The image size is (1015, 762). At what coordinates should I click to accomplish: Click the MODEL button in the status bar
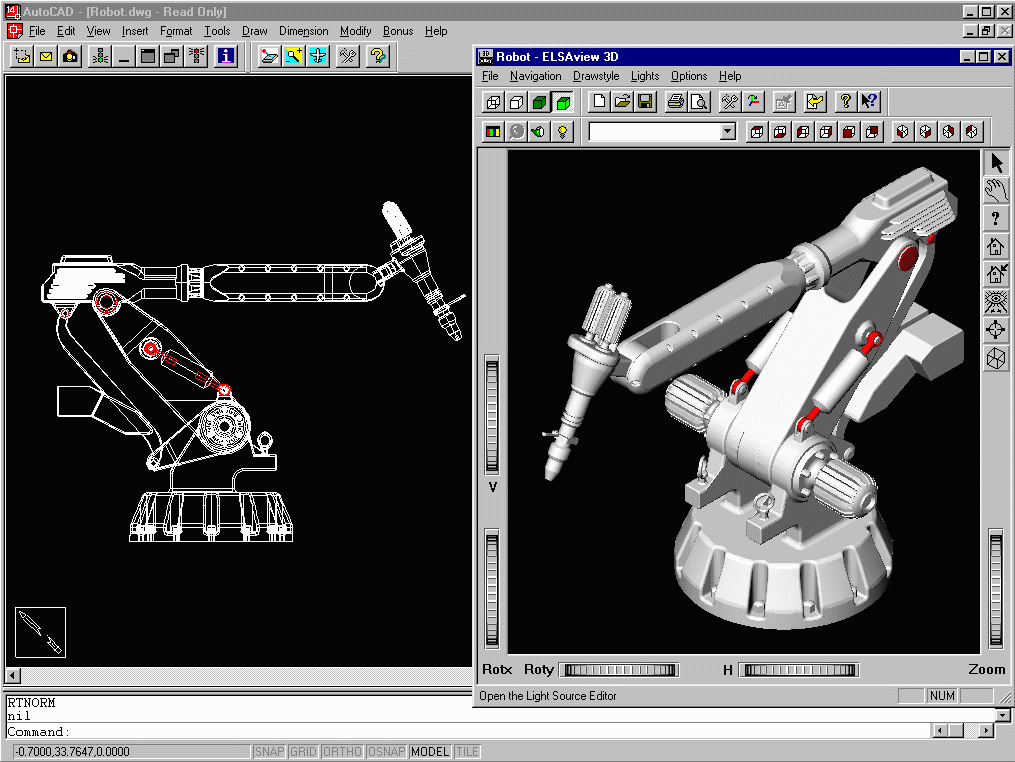(430, 752)
